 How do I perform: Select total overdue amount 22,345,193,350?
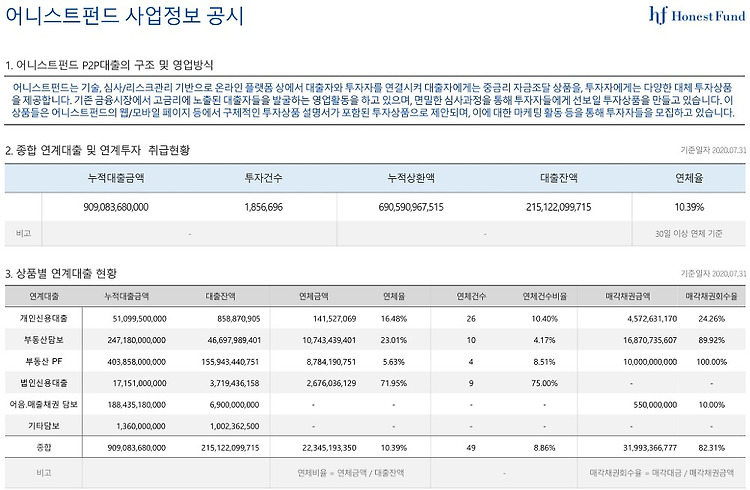point(330,448)
